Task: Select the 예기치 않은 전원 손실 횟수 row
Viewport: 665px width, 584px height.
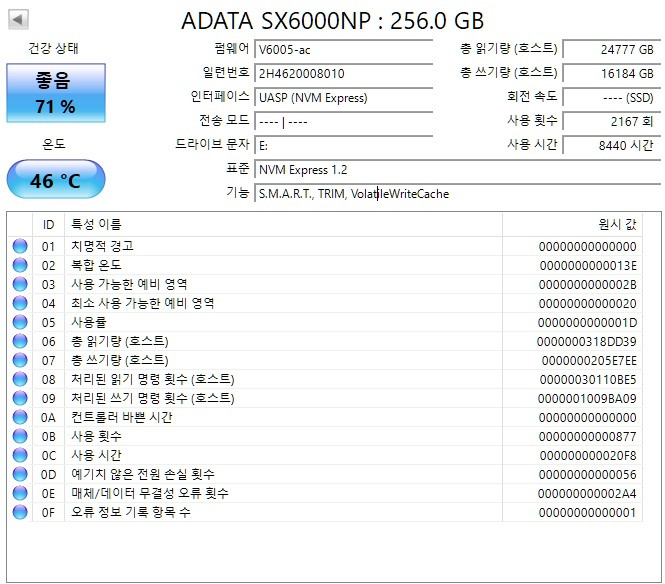Action: click(325, 474)
